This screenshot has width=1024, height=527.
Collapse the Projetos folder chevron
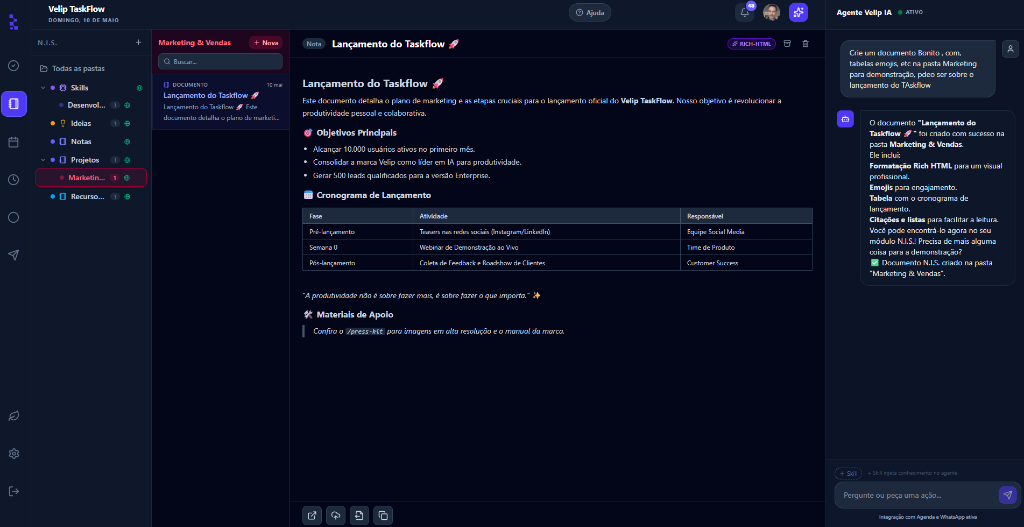coord(43,160)
